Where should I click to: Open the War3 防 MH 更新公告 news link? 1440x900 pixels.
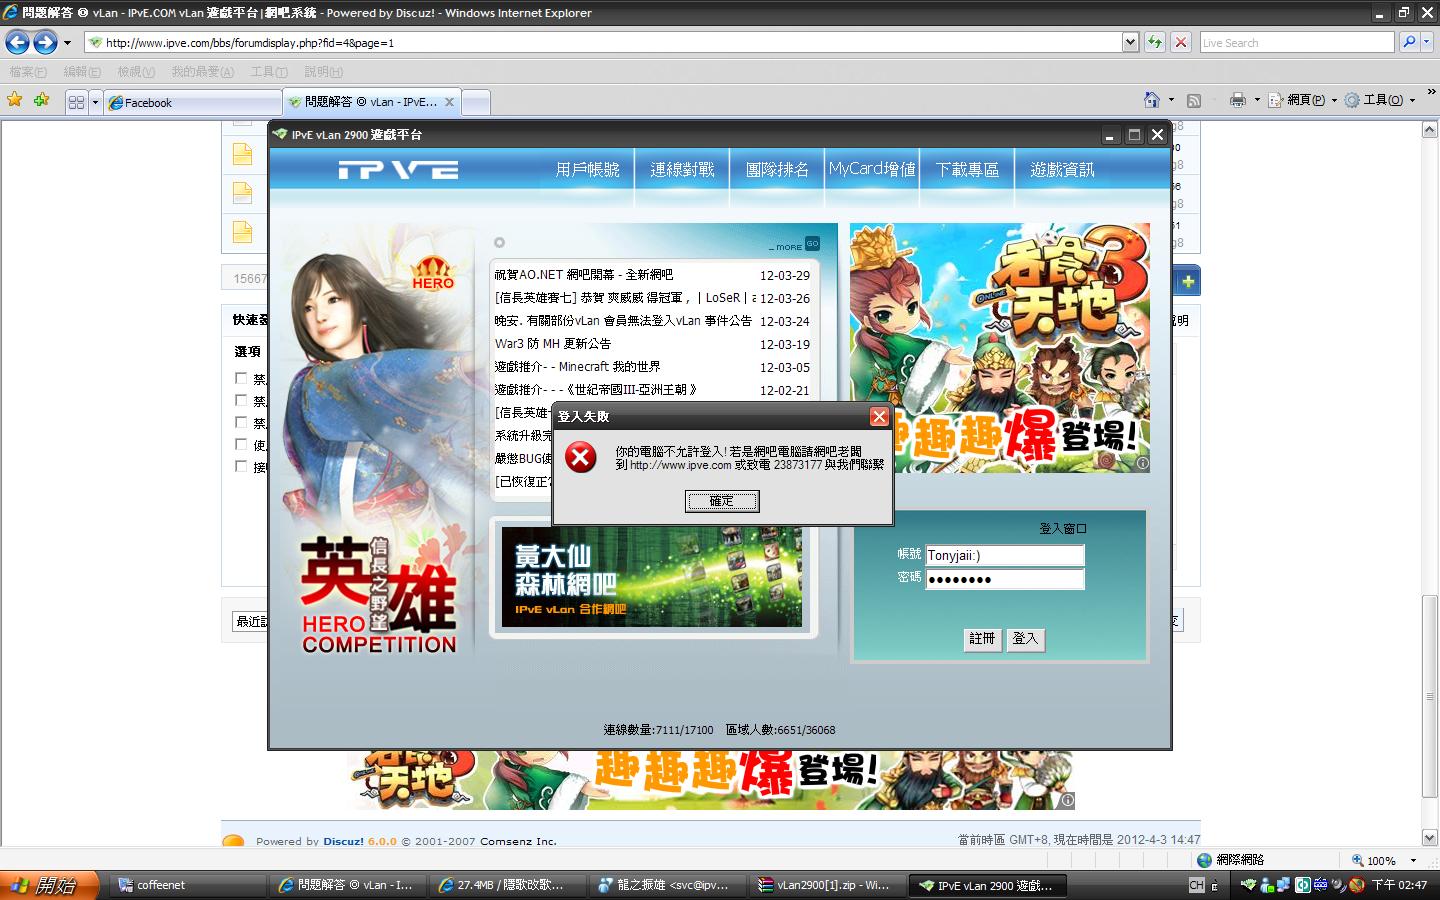[x=553, y=344]
